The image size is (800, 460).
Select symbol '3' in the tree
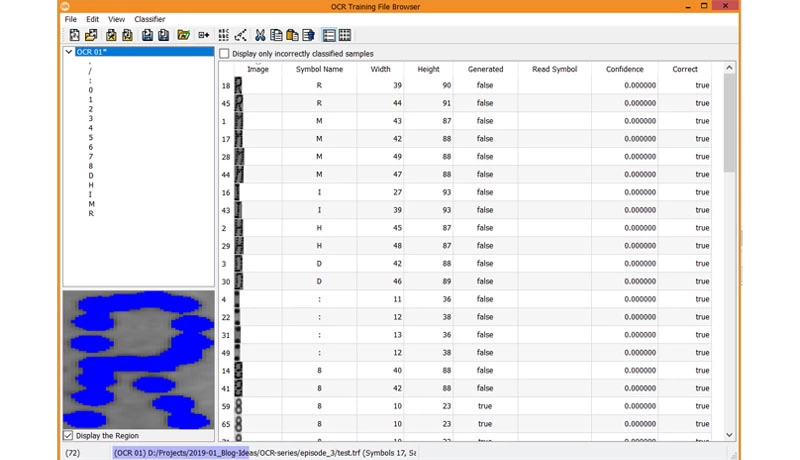[x=90, y=118]
